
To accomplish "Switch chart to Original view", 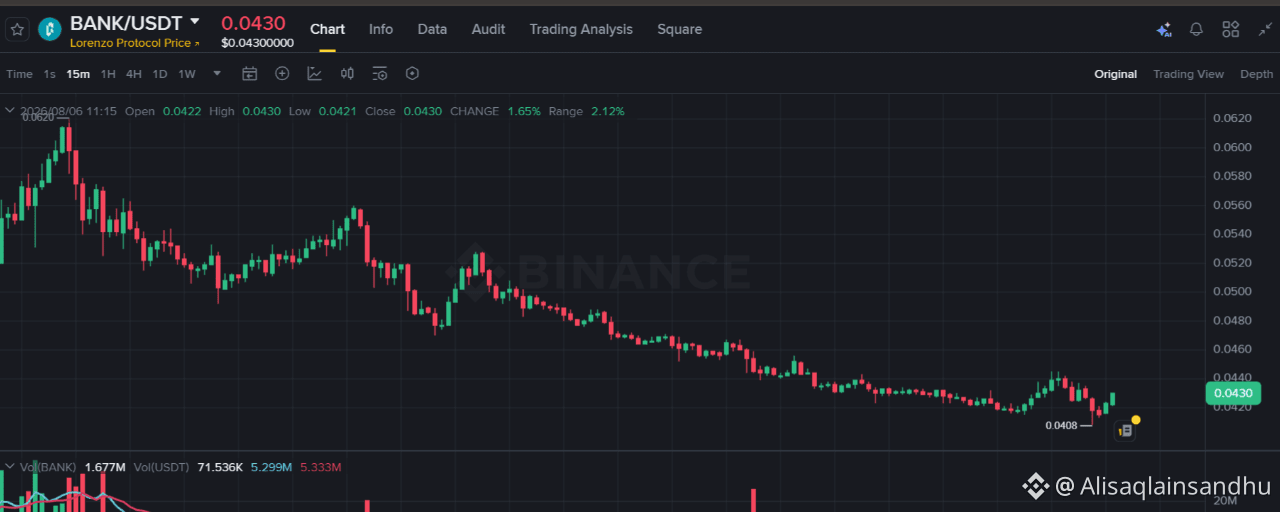I will [x=1115, y=74].
